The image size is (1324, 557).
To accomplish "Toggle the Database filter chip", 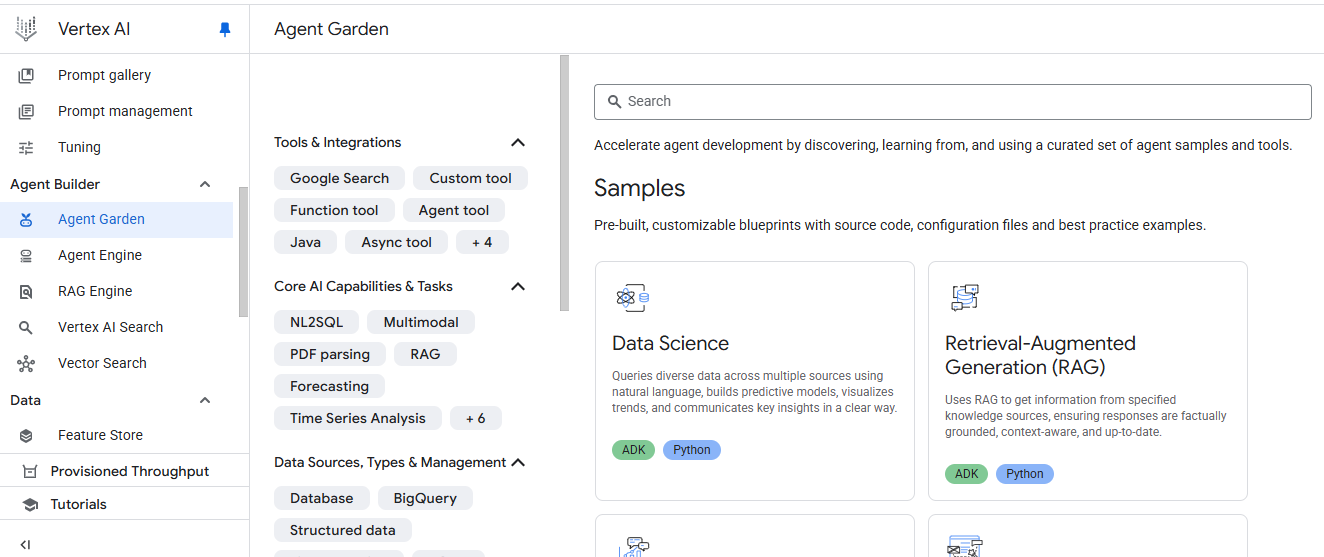I will 322,498.
